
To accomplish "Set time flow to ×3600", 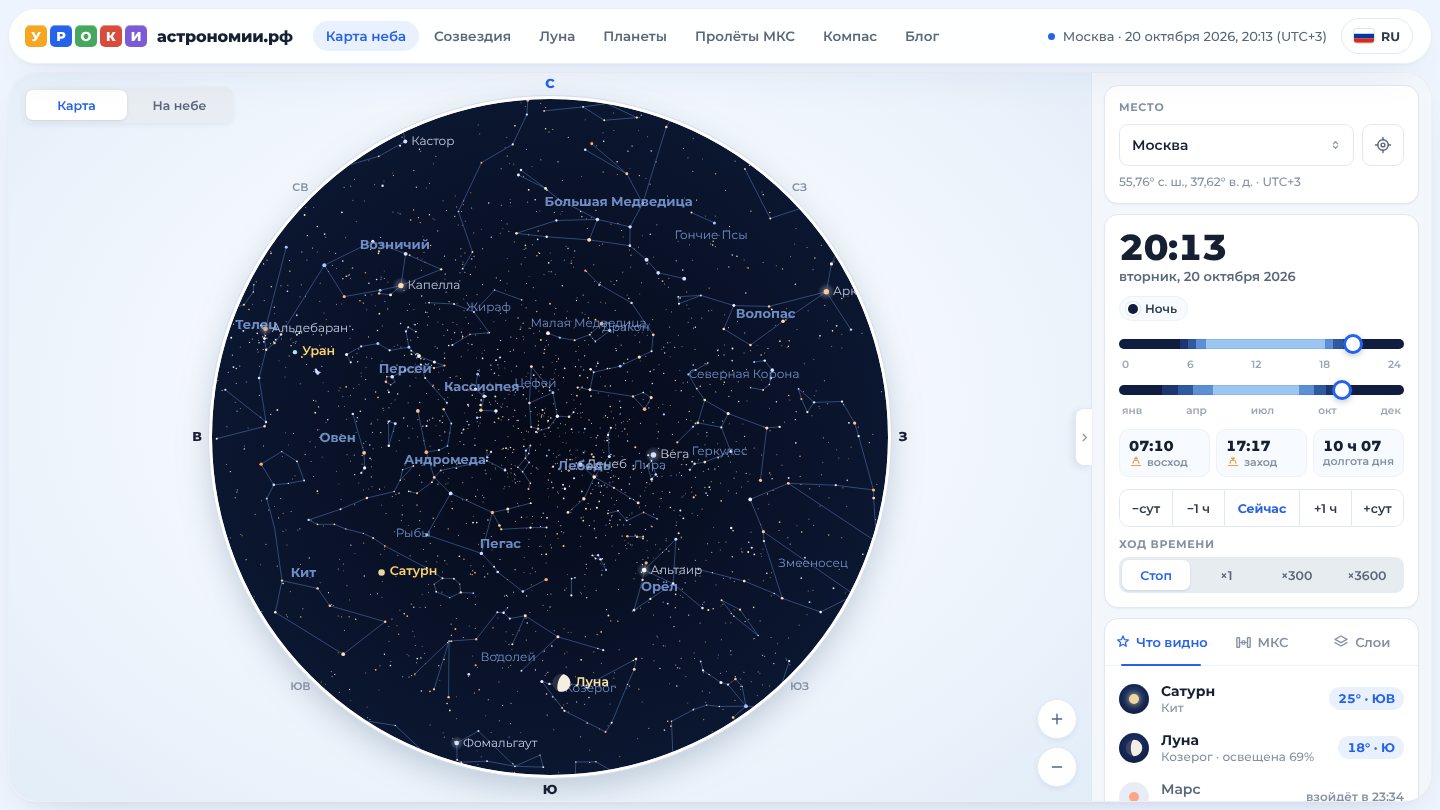I will pos(1366,575).
